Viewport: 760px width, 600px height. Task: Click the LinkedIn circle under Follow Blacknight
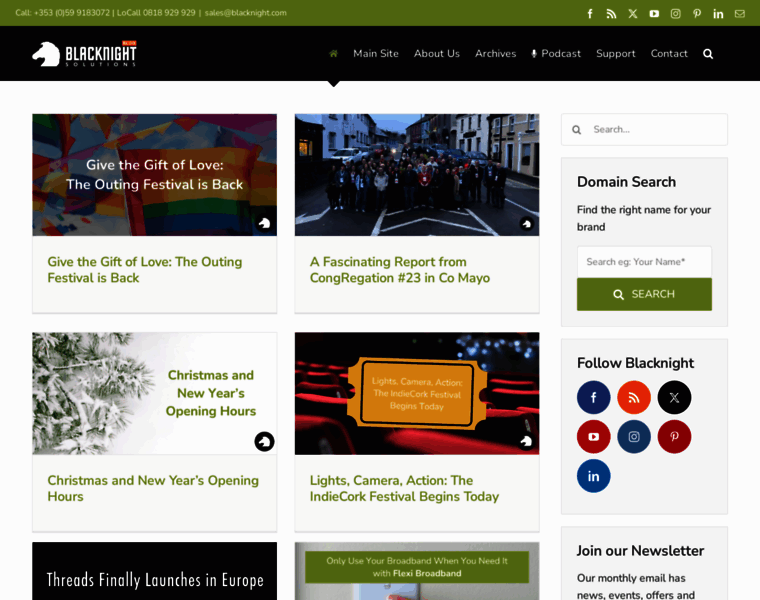[x=593, y=476]
